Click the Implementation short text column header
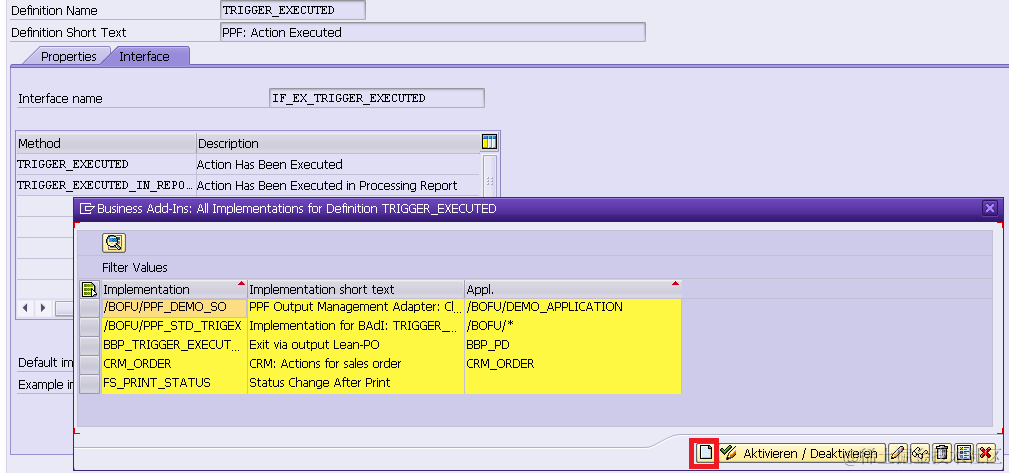The width and height of the screenshot is (1009, 473). (355, 290)
